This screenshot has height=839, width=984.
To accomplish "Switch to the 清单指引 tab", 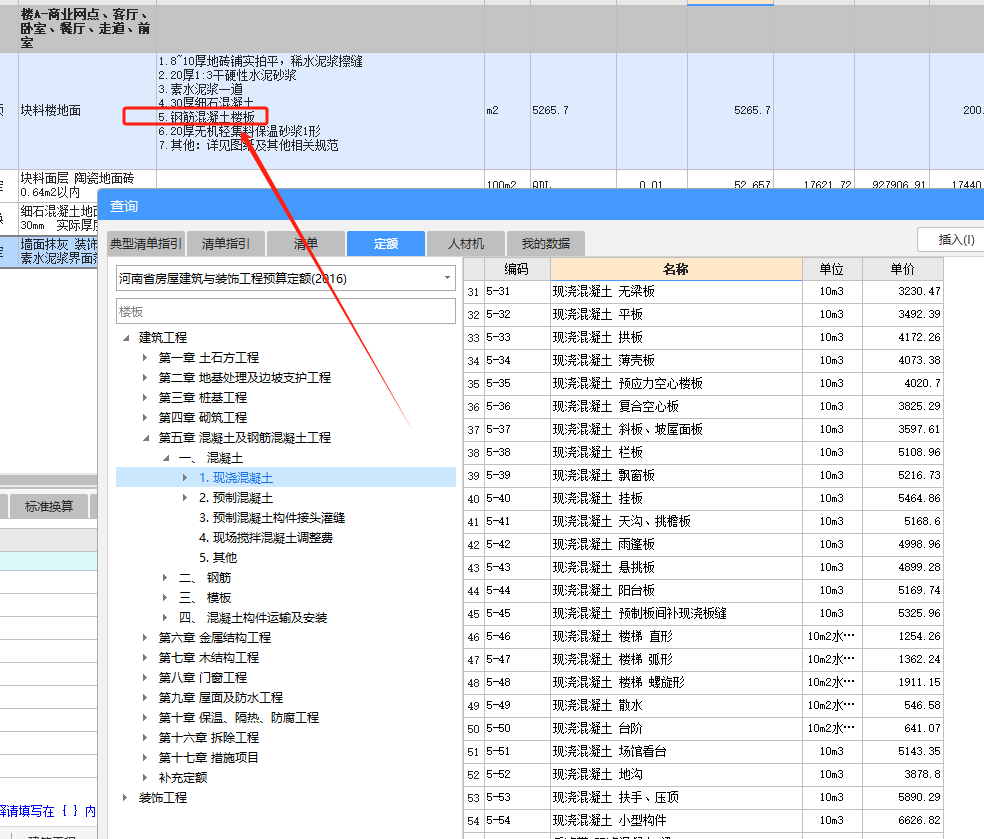I will click(226, 243).
